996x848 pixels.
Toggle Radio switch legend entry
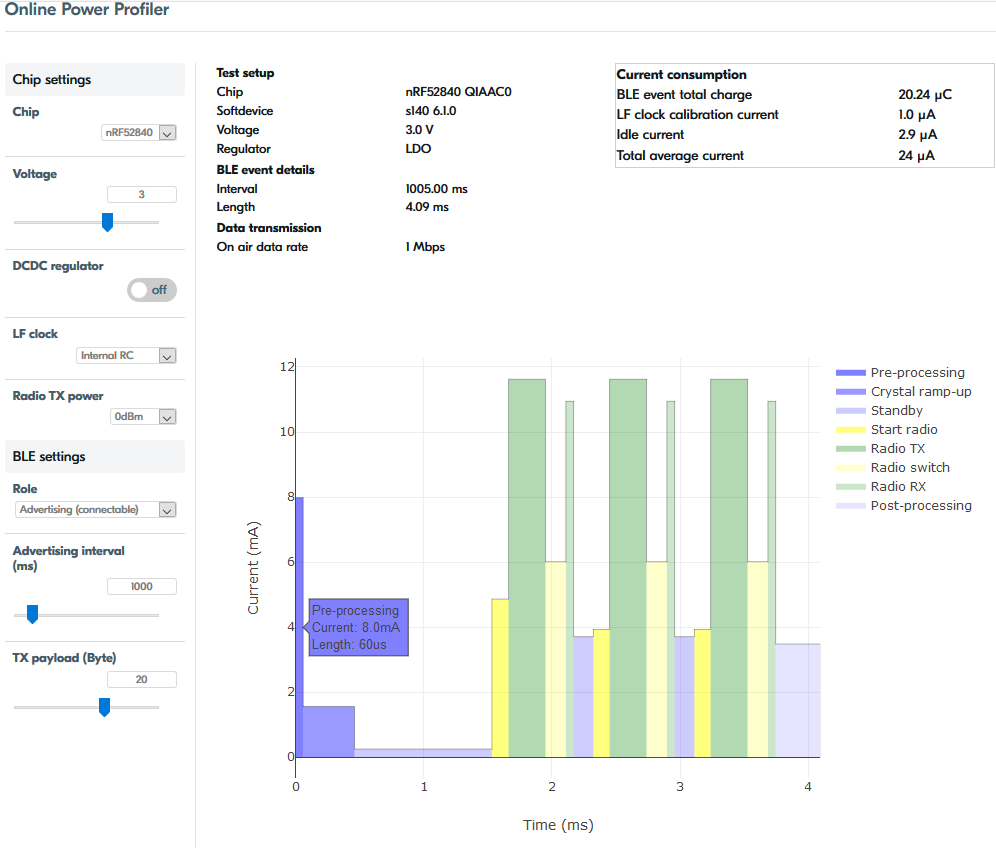click(x=909, y=467)
